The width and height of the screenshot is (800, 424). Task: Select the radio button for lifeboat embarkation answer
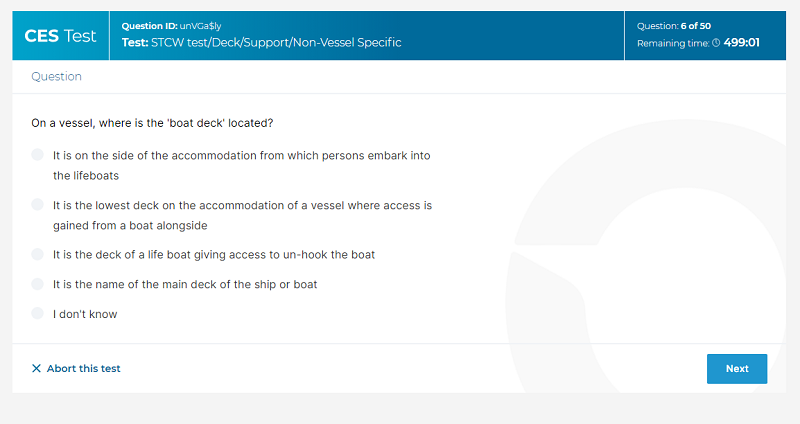pyautogui.click(x=37, y=155)
